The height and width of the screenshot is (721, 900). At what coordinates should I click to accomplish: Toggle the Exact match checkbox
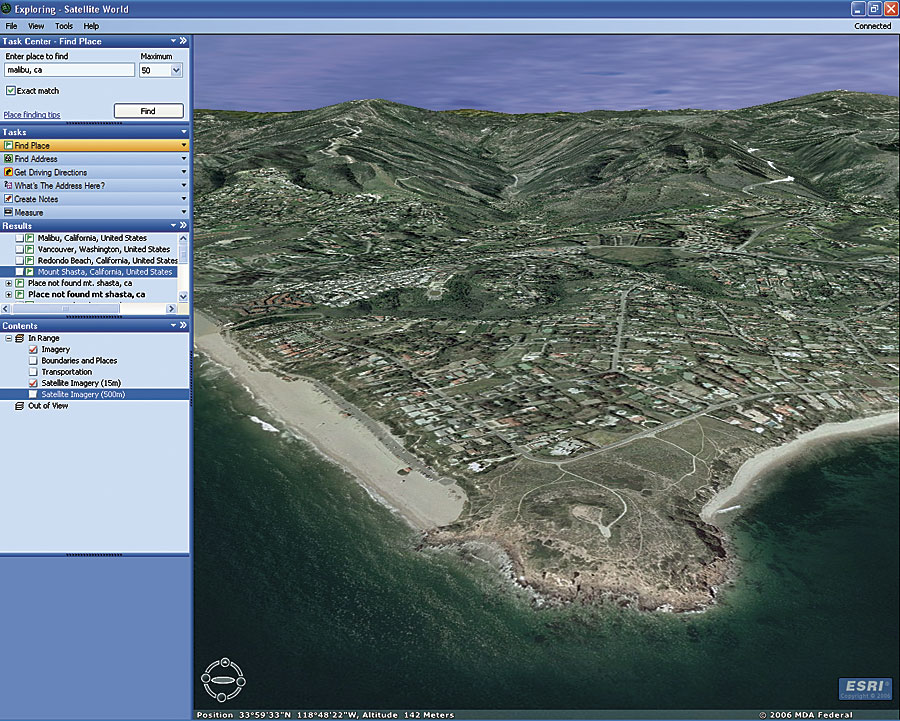pyautogui.click(x=10, y=91)
